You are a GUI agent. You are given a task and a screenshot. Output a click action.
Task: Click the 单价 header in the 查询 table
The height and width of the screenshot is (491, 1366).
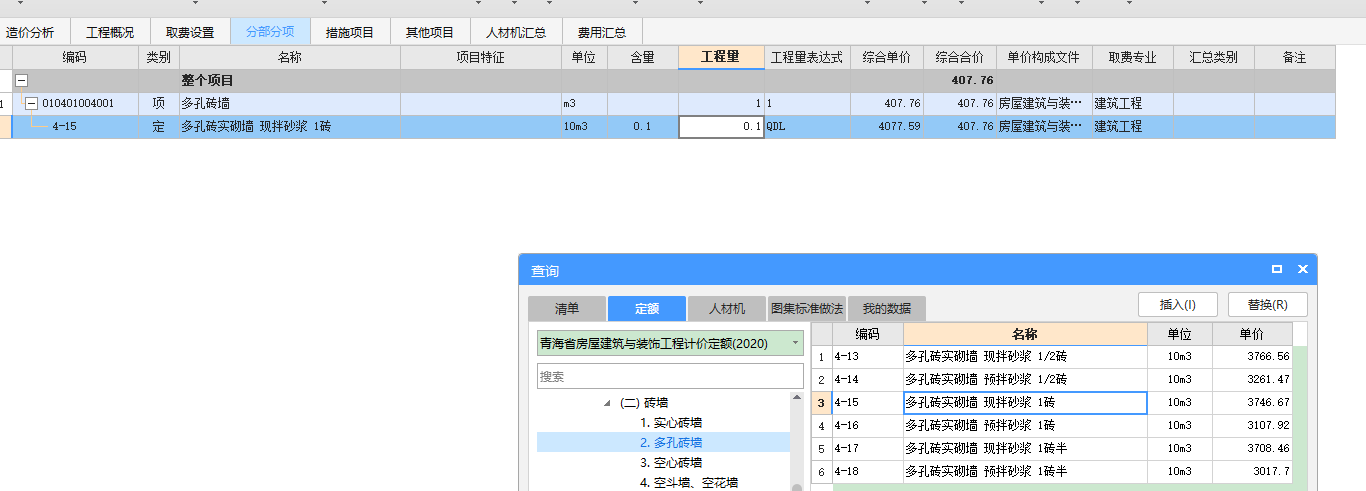[1252, 334]
